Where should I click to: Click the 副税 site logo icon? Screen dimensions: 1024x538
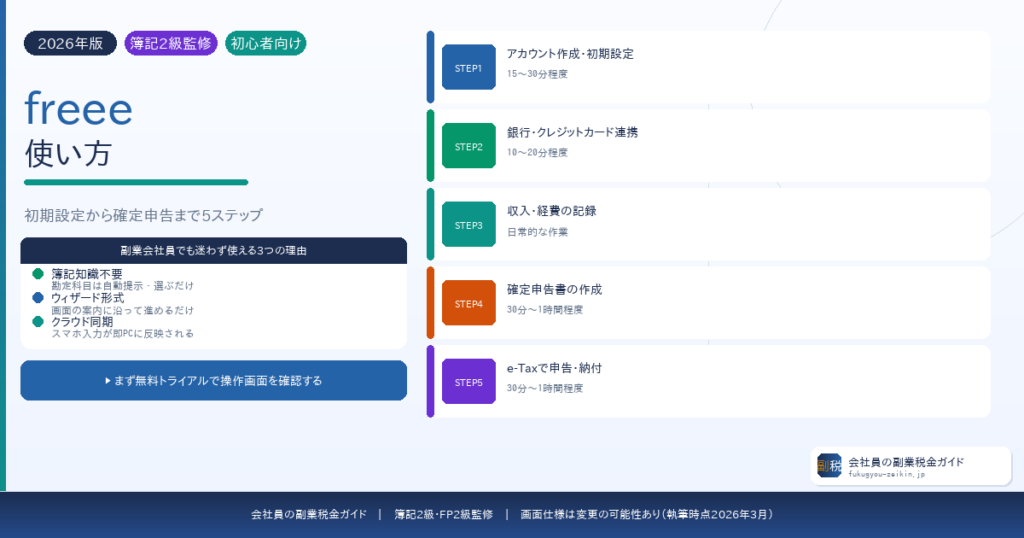pos(829,466)
